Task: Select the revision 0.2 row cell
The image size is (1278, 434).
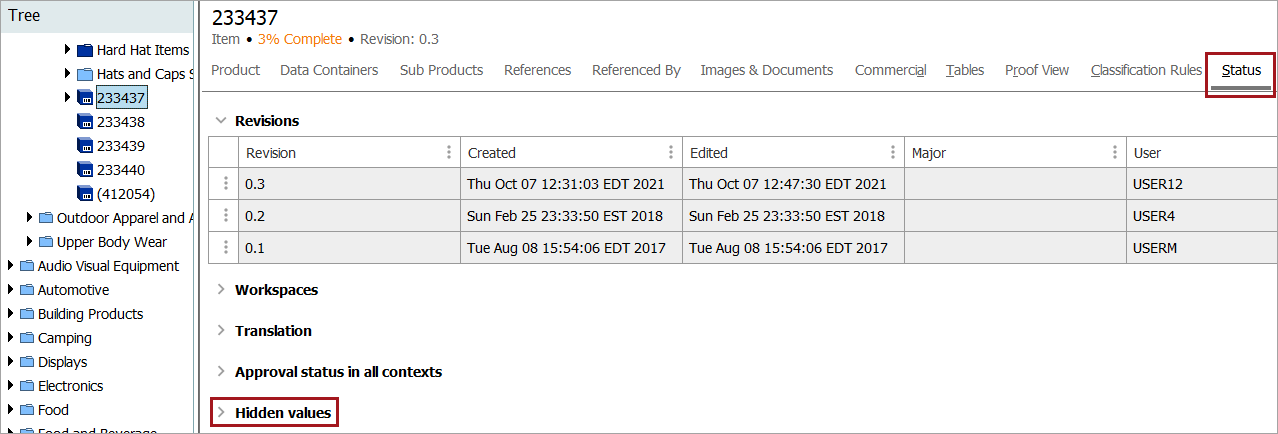Action: click(256, 216)
